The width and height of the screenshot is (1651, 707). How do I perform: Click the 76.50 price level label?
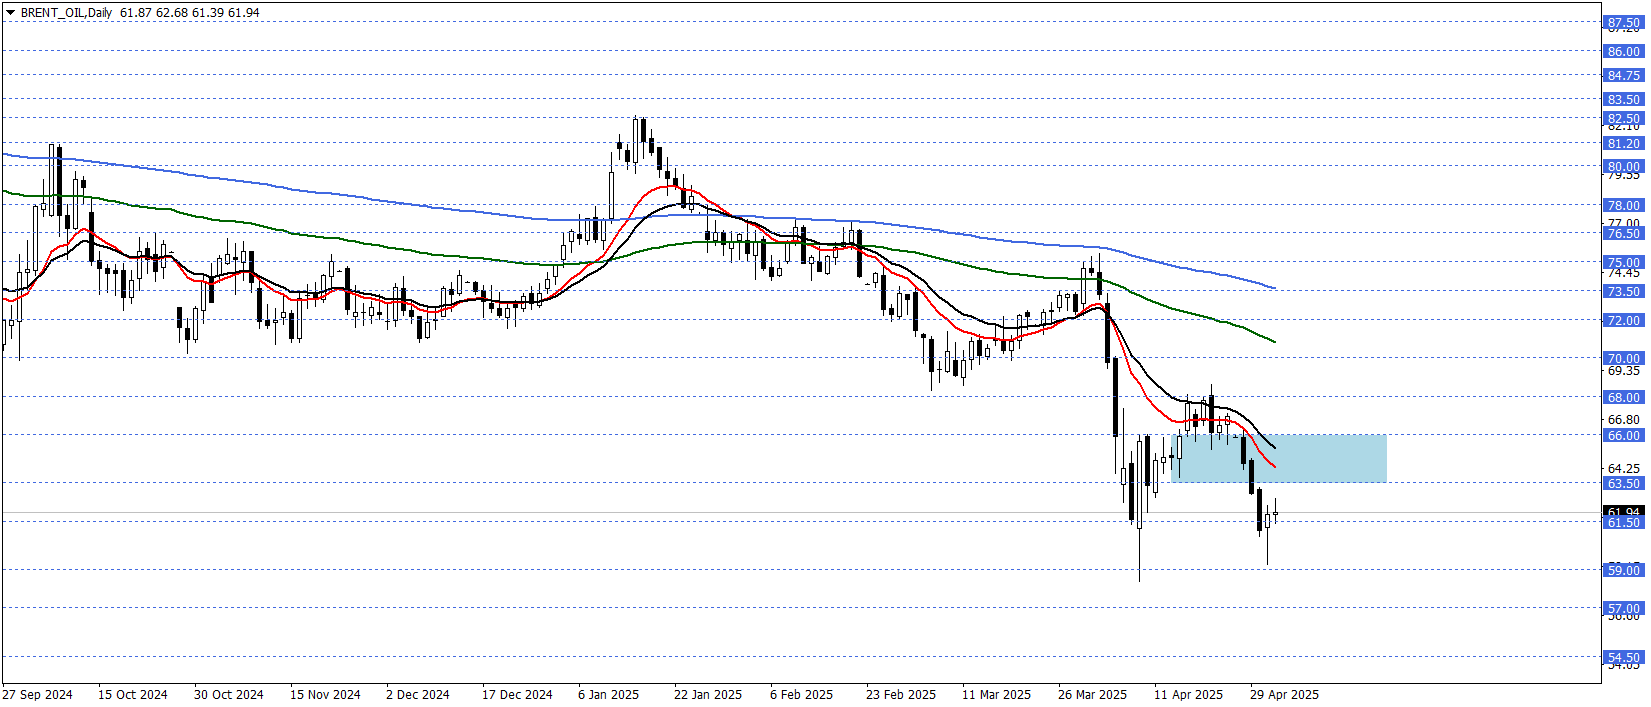click(1624, 233)
